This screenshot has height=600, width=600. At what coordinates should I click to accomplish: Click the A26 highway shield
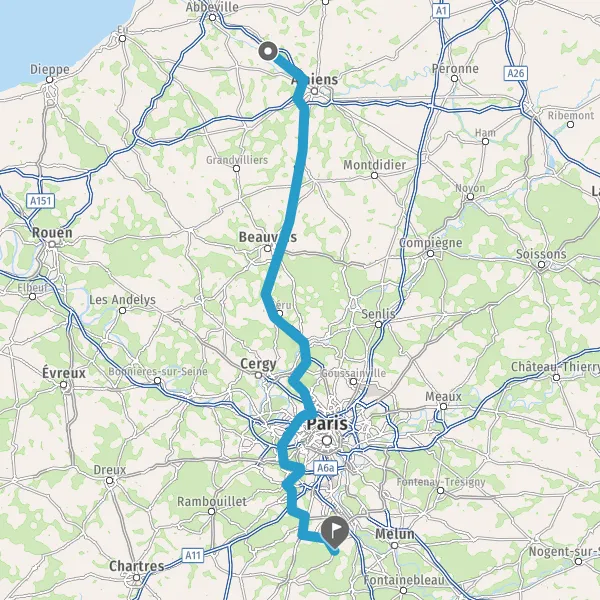[515, 73]
